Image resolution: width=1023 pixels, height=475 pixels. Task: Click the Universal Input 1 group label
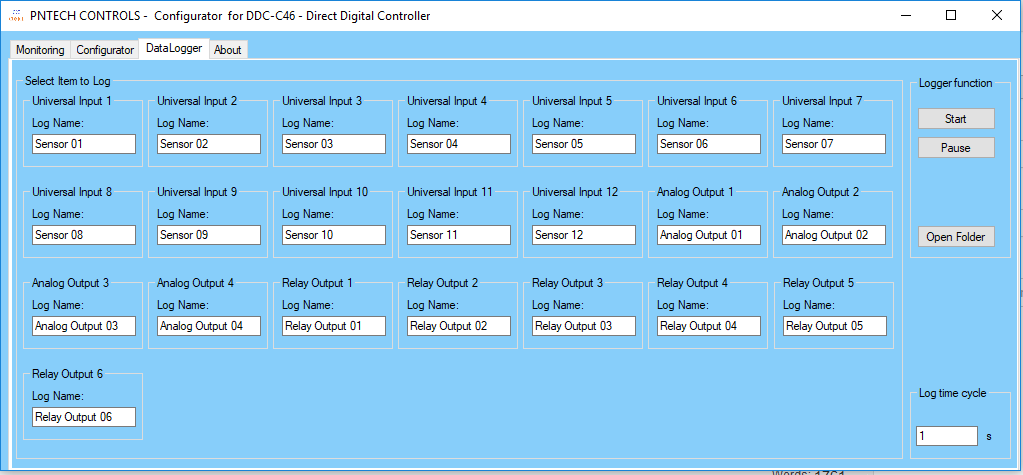(x=72, y=101)
